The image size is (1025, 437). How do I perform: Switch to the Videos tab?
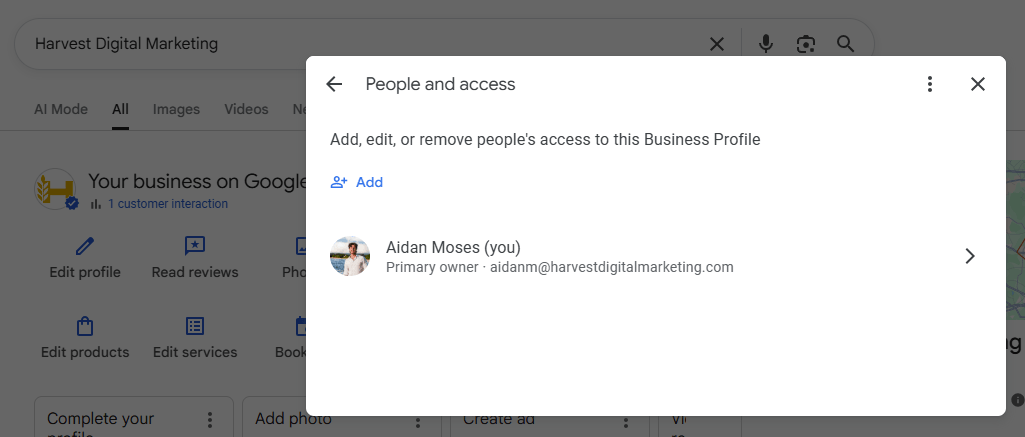[246, 109]
